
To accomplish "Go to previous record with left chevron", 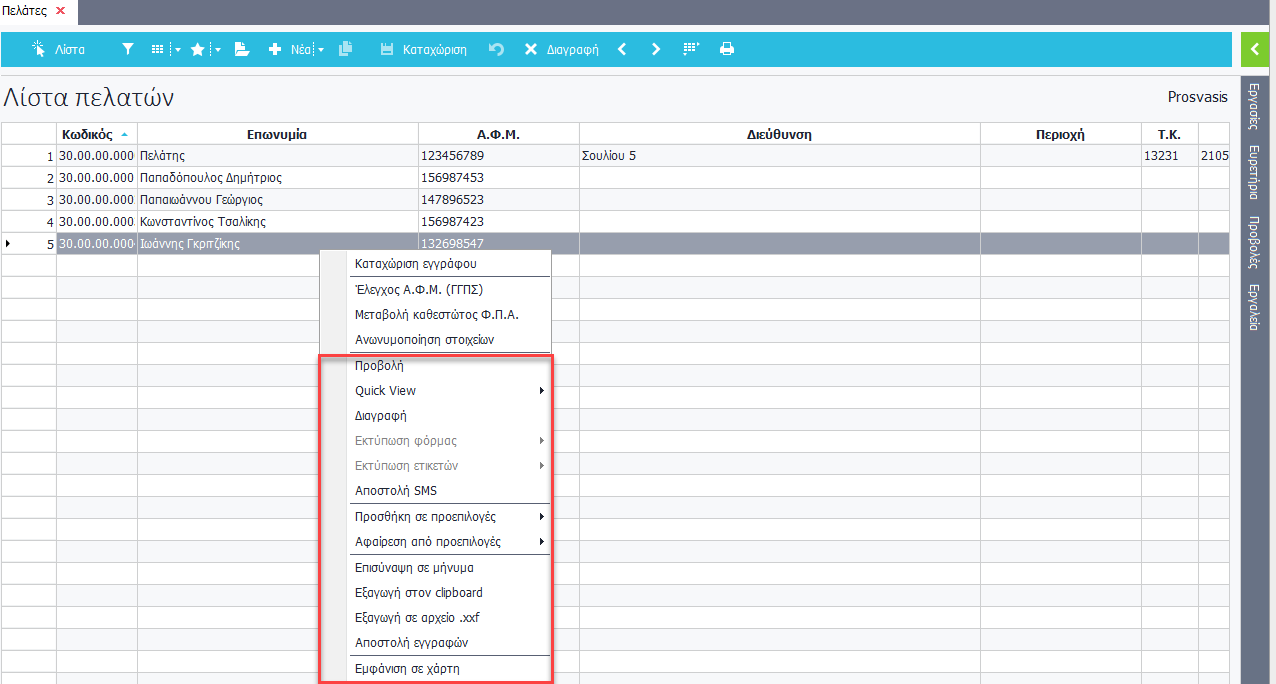I will [622, 49].
